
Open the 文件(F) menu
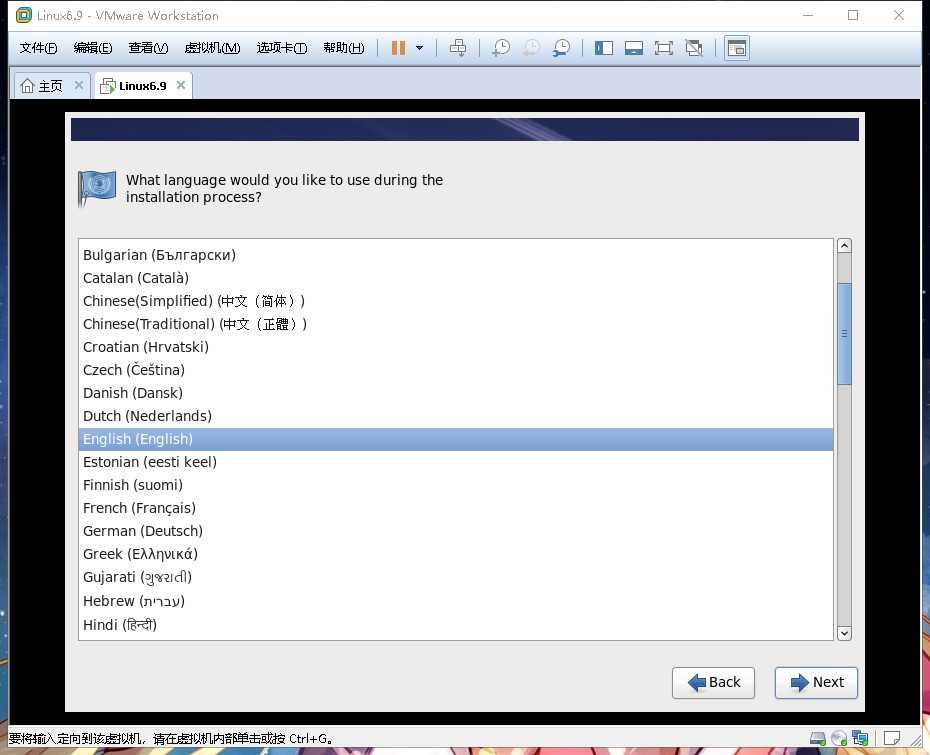(x=38, y=48)
